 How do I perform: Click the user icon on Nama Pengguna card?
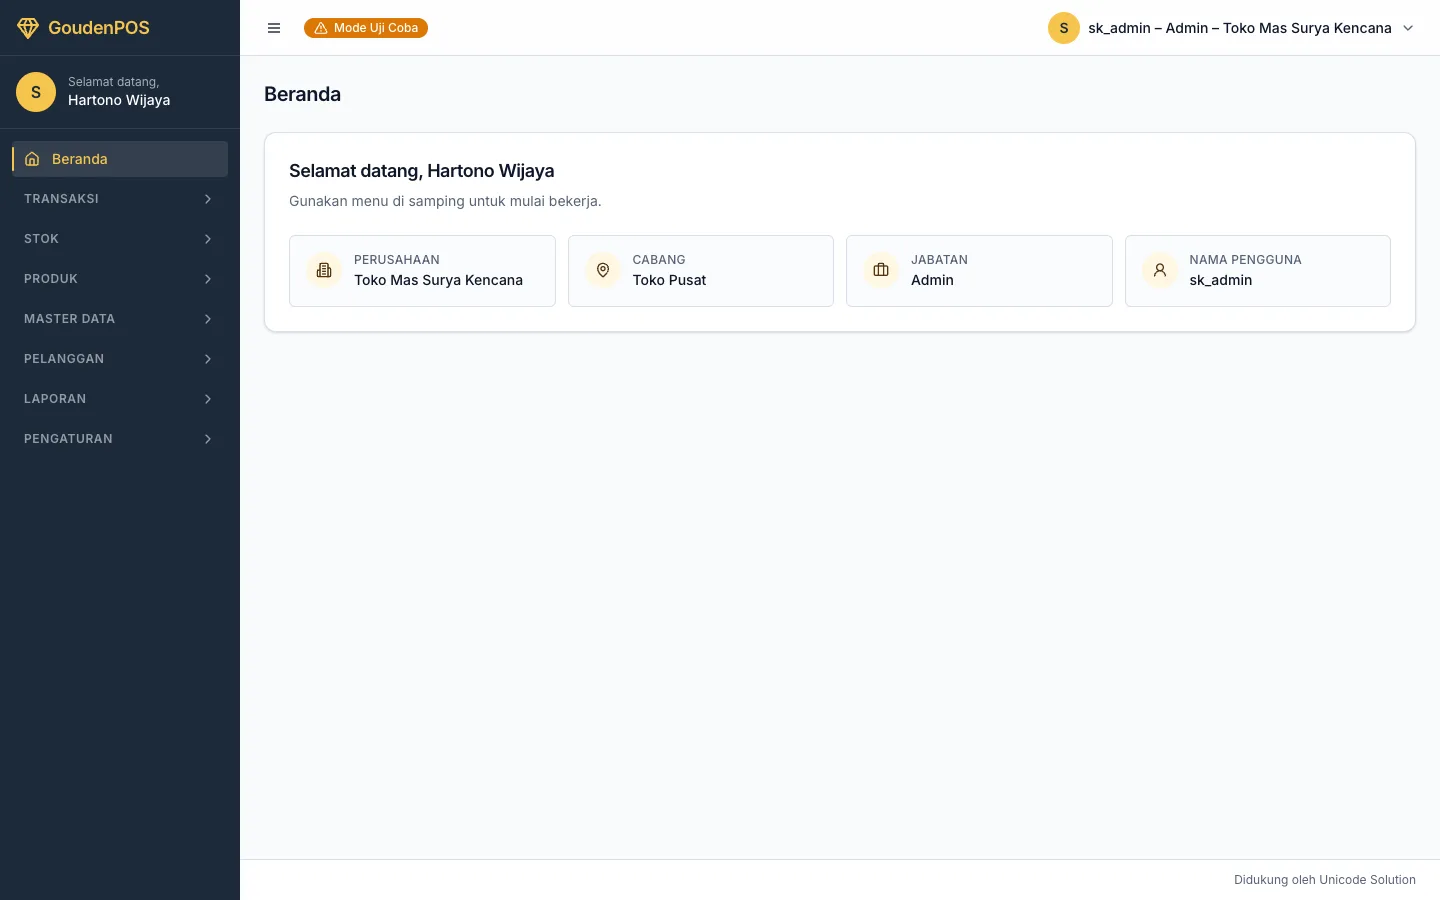[1160, 270]
